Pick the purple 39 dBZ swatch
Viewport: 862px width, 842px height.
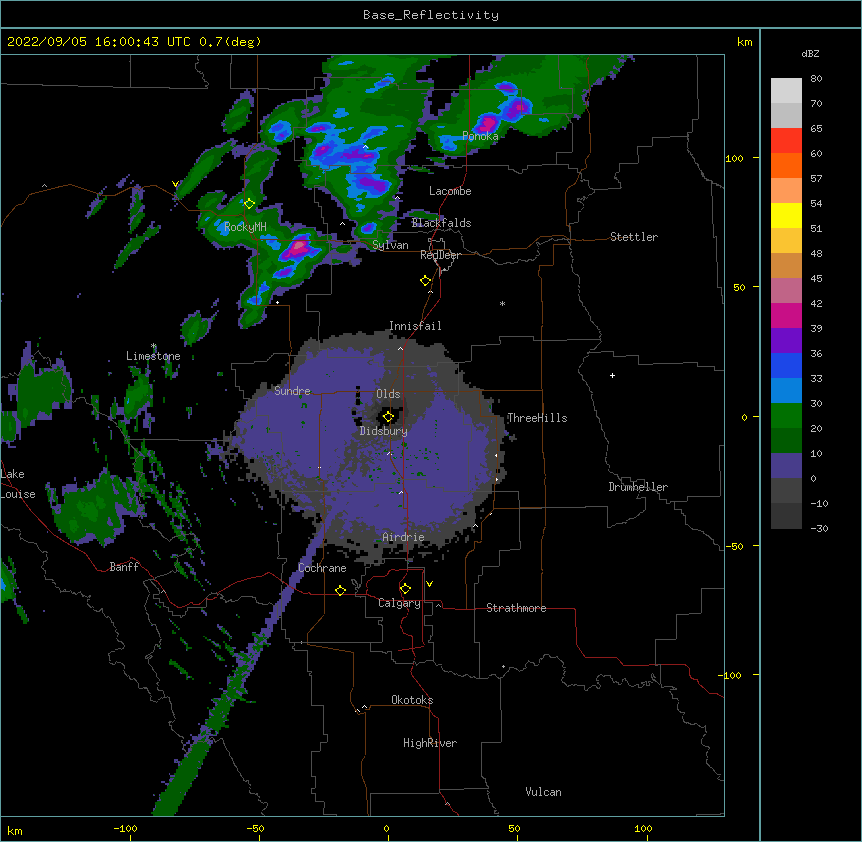point(786,340)
